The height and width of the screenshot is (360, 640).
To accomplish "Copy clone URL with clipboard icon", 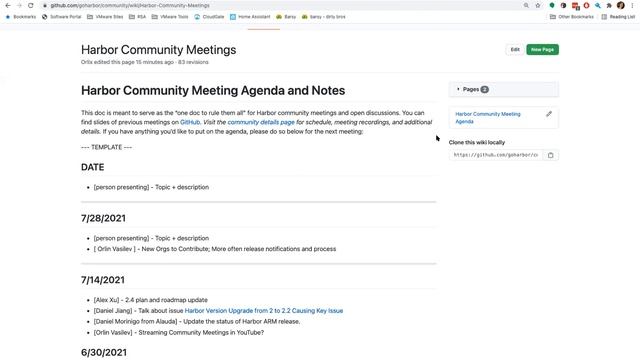I will pos(551,155).
